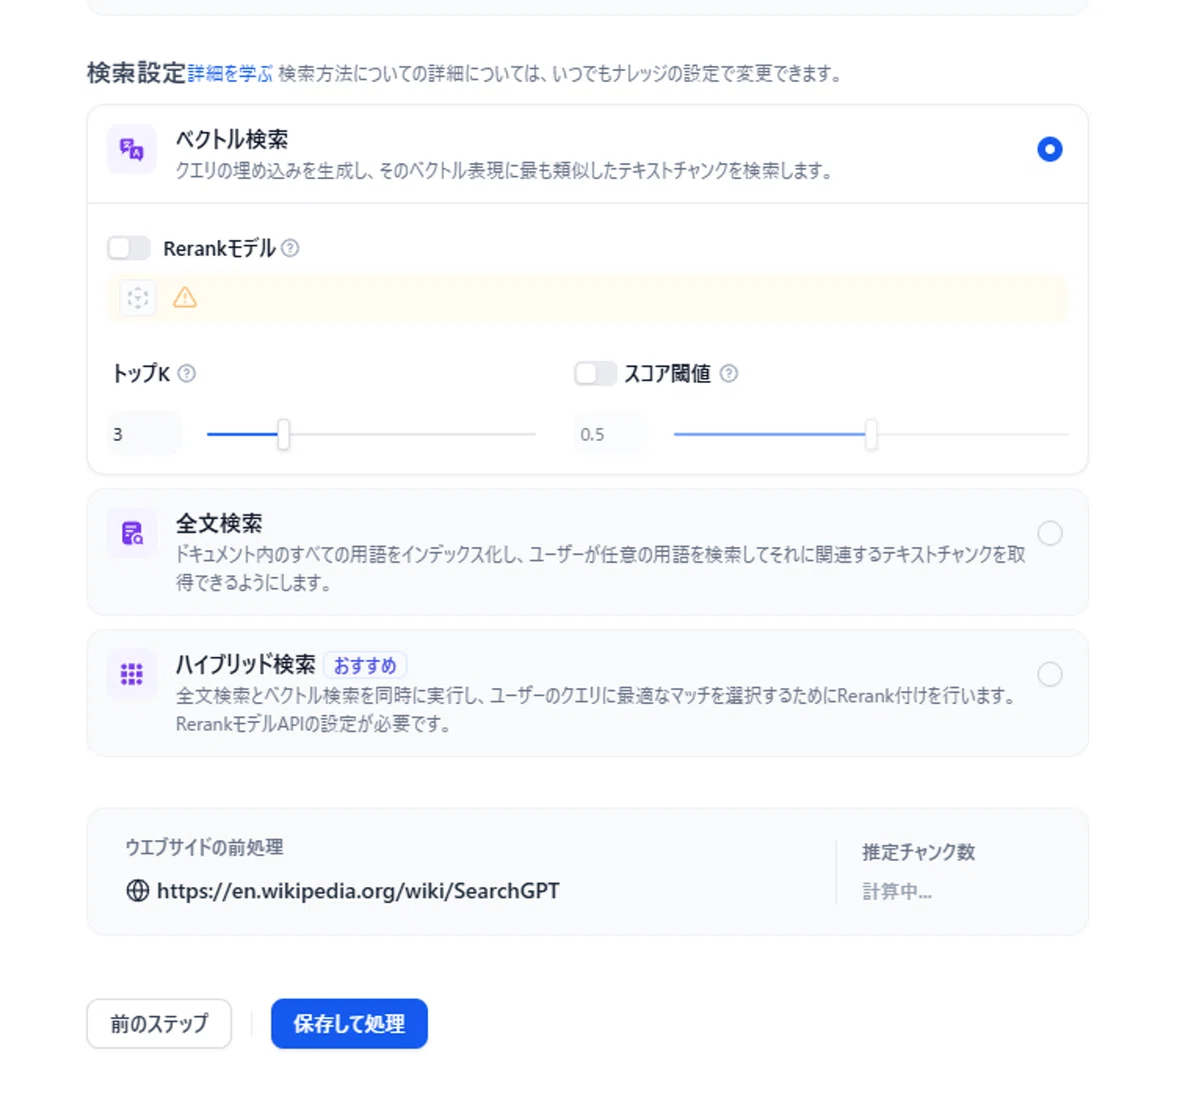Click the score threshold value field
The image size is (1200, 1108).
click(611, 434)
